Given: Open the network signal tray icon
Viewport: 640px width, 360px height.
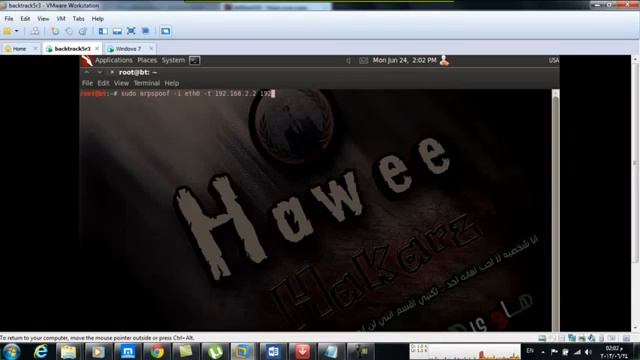Looking at the screenshot, I should [577, 351].
